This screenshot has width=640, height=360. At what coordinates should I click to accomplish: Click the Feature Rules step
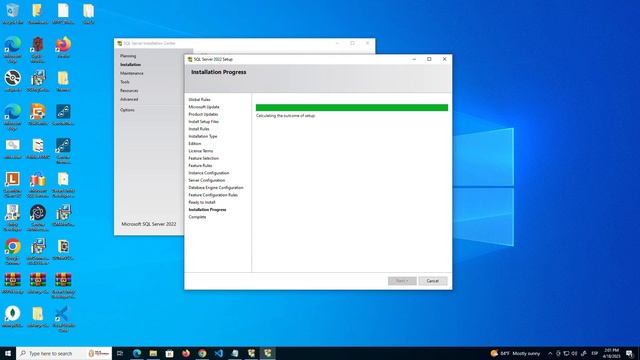[x=200, y=166]
